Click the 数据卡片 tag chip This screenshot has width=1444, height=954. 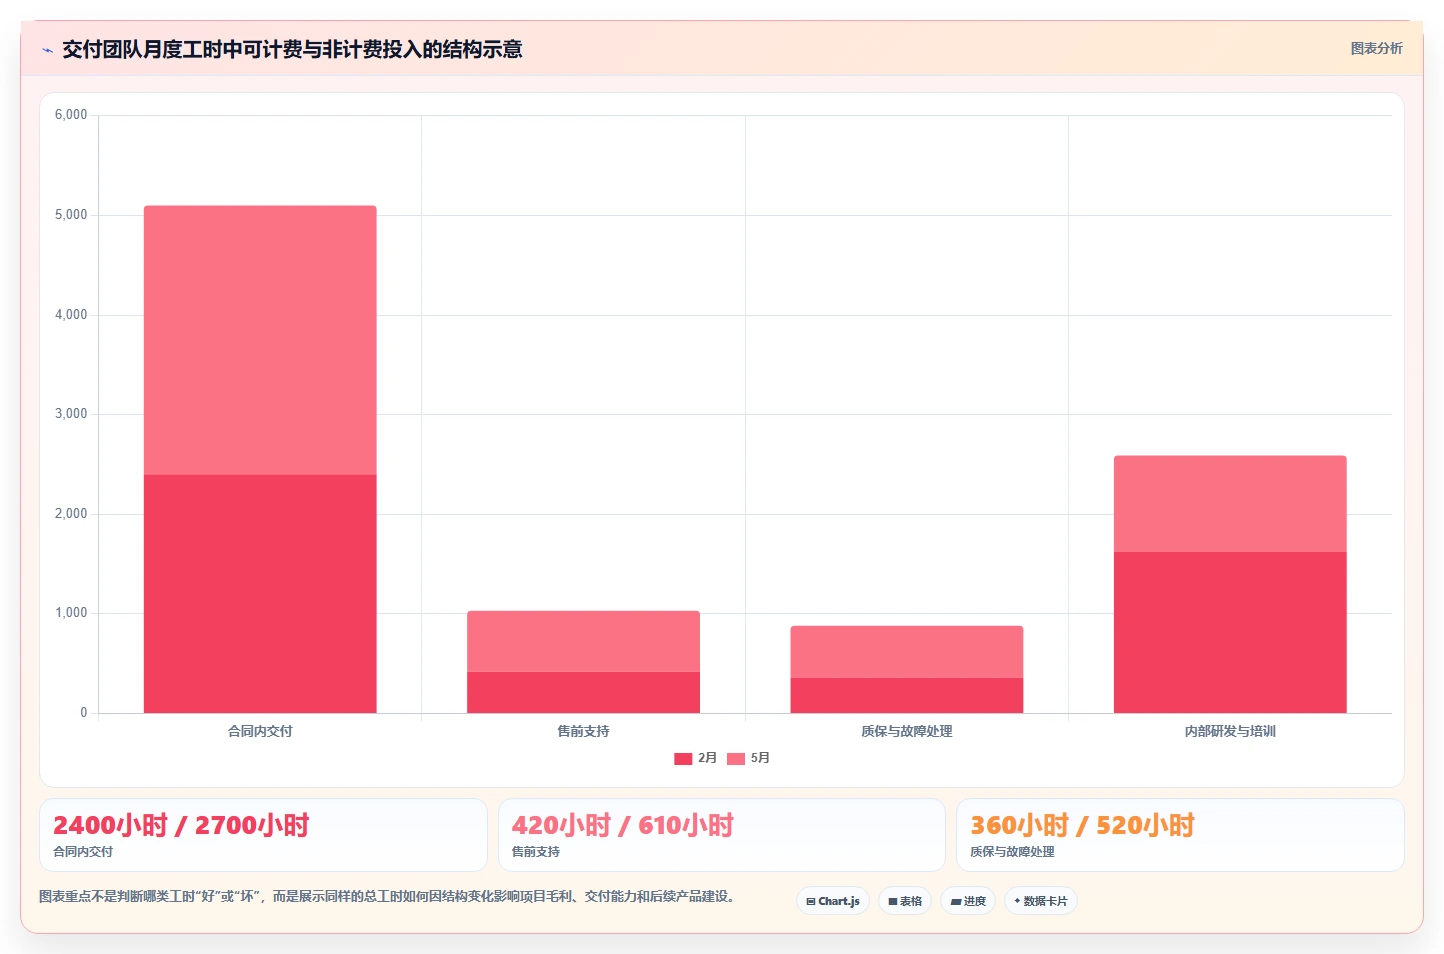pyautogui.click(x=1041, y=901)
